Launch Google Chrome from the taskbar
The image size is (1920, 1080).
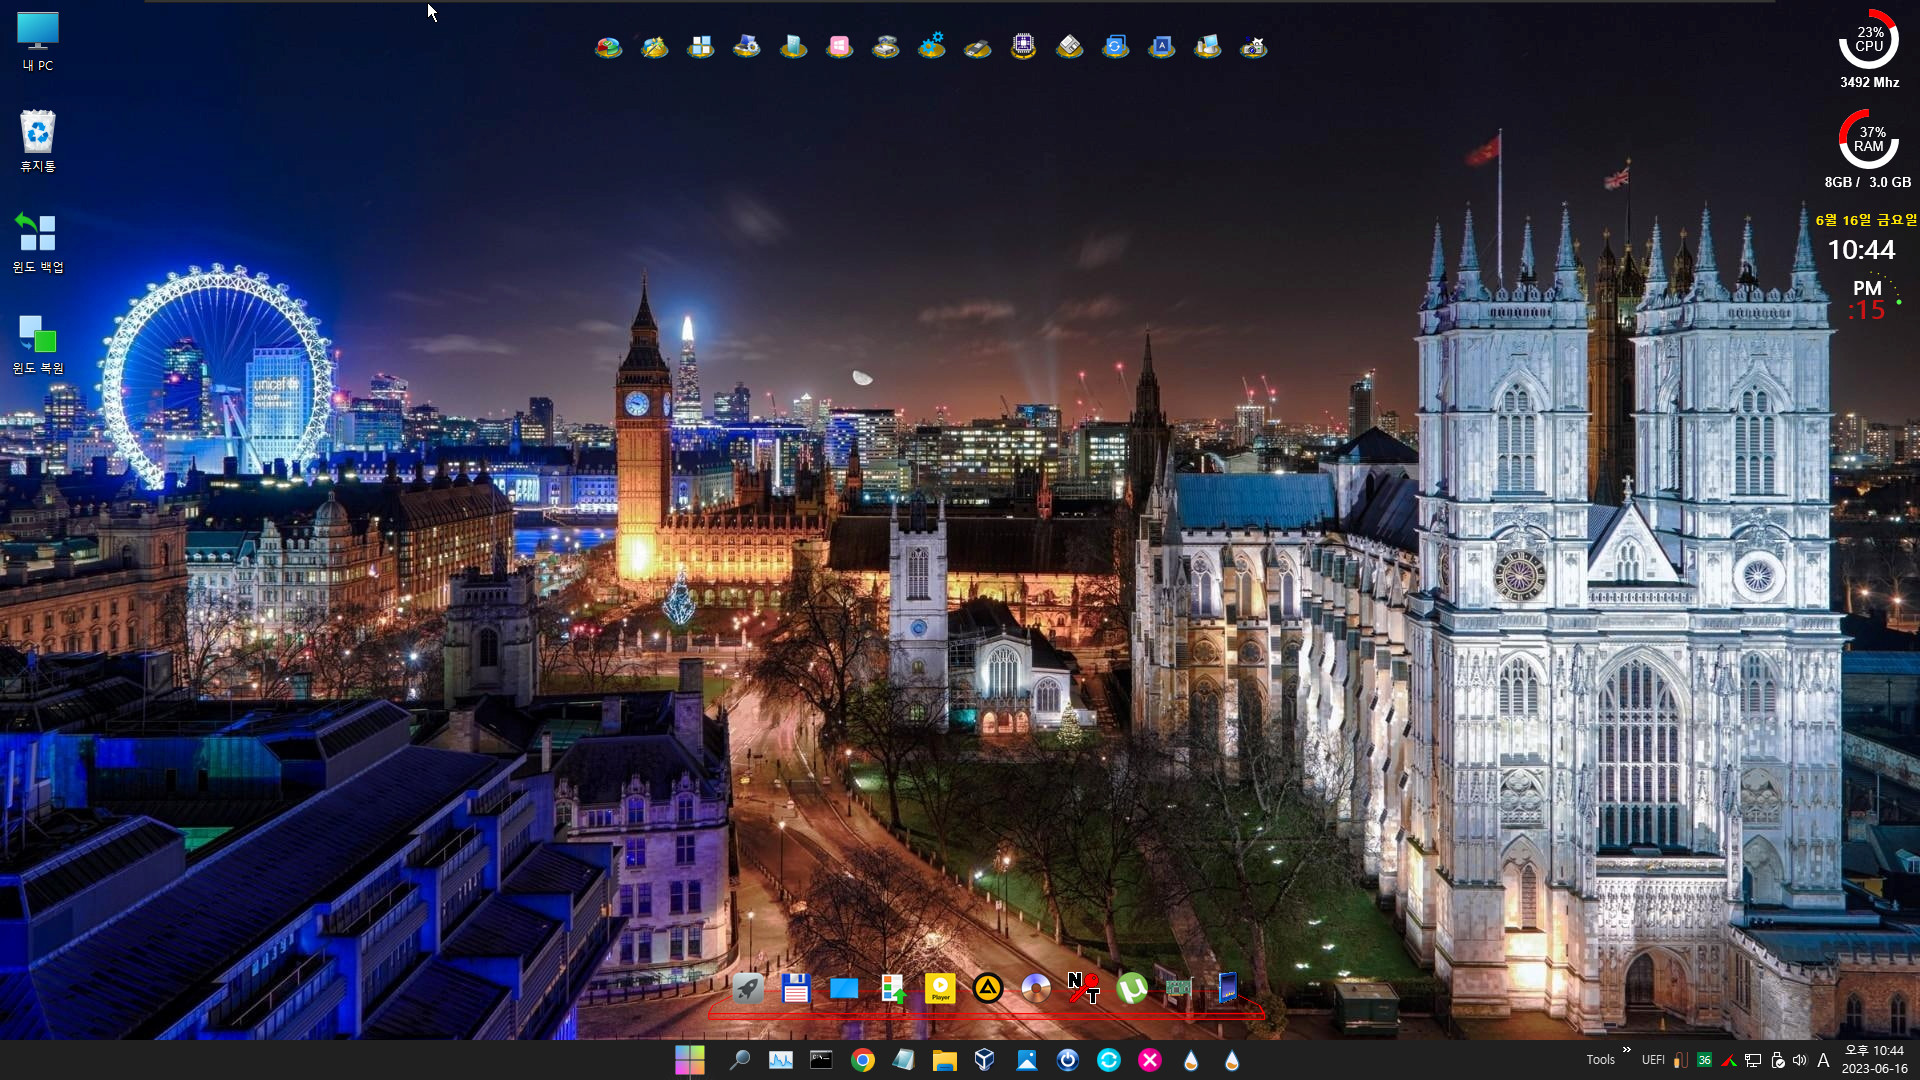pos(862,1060)
